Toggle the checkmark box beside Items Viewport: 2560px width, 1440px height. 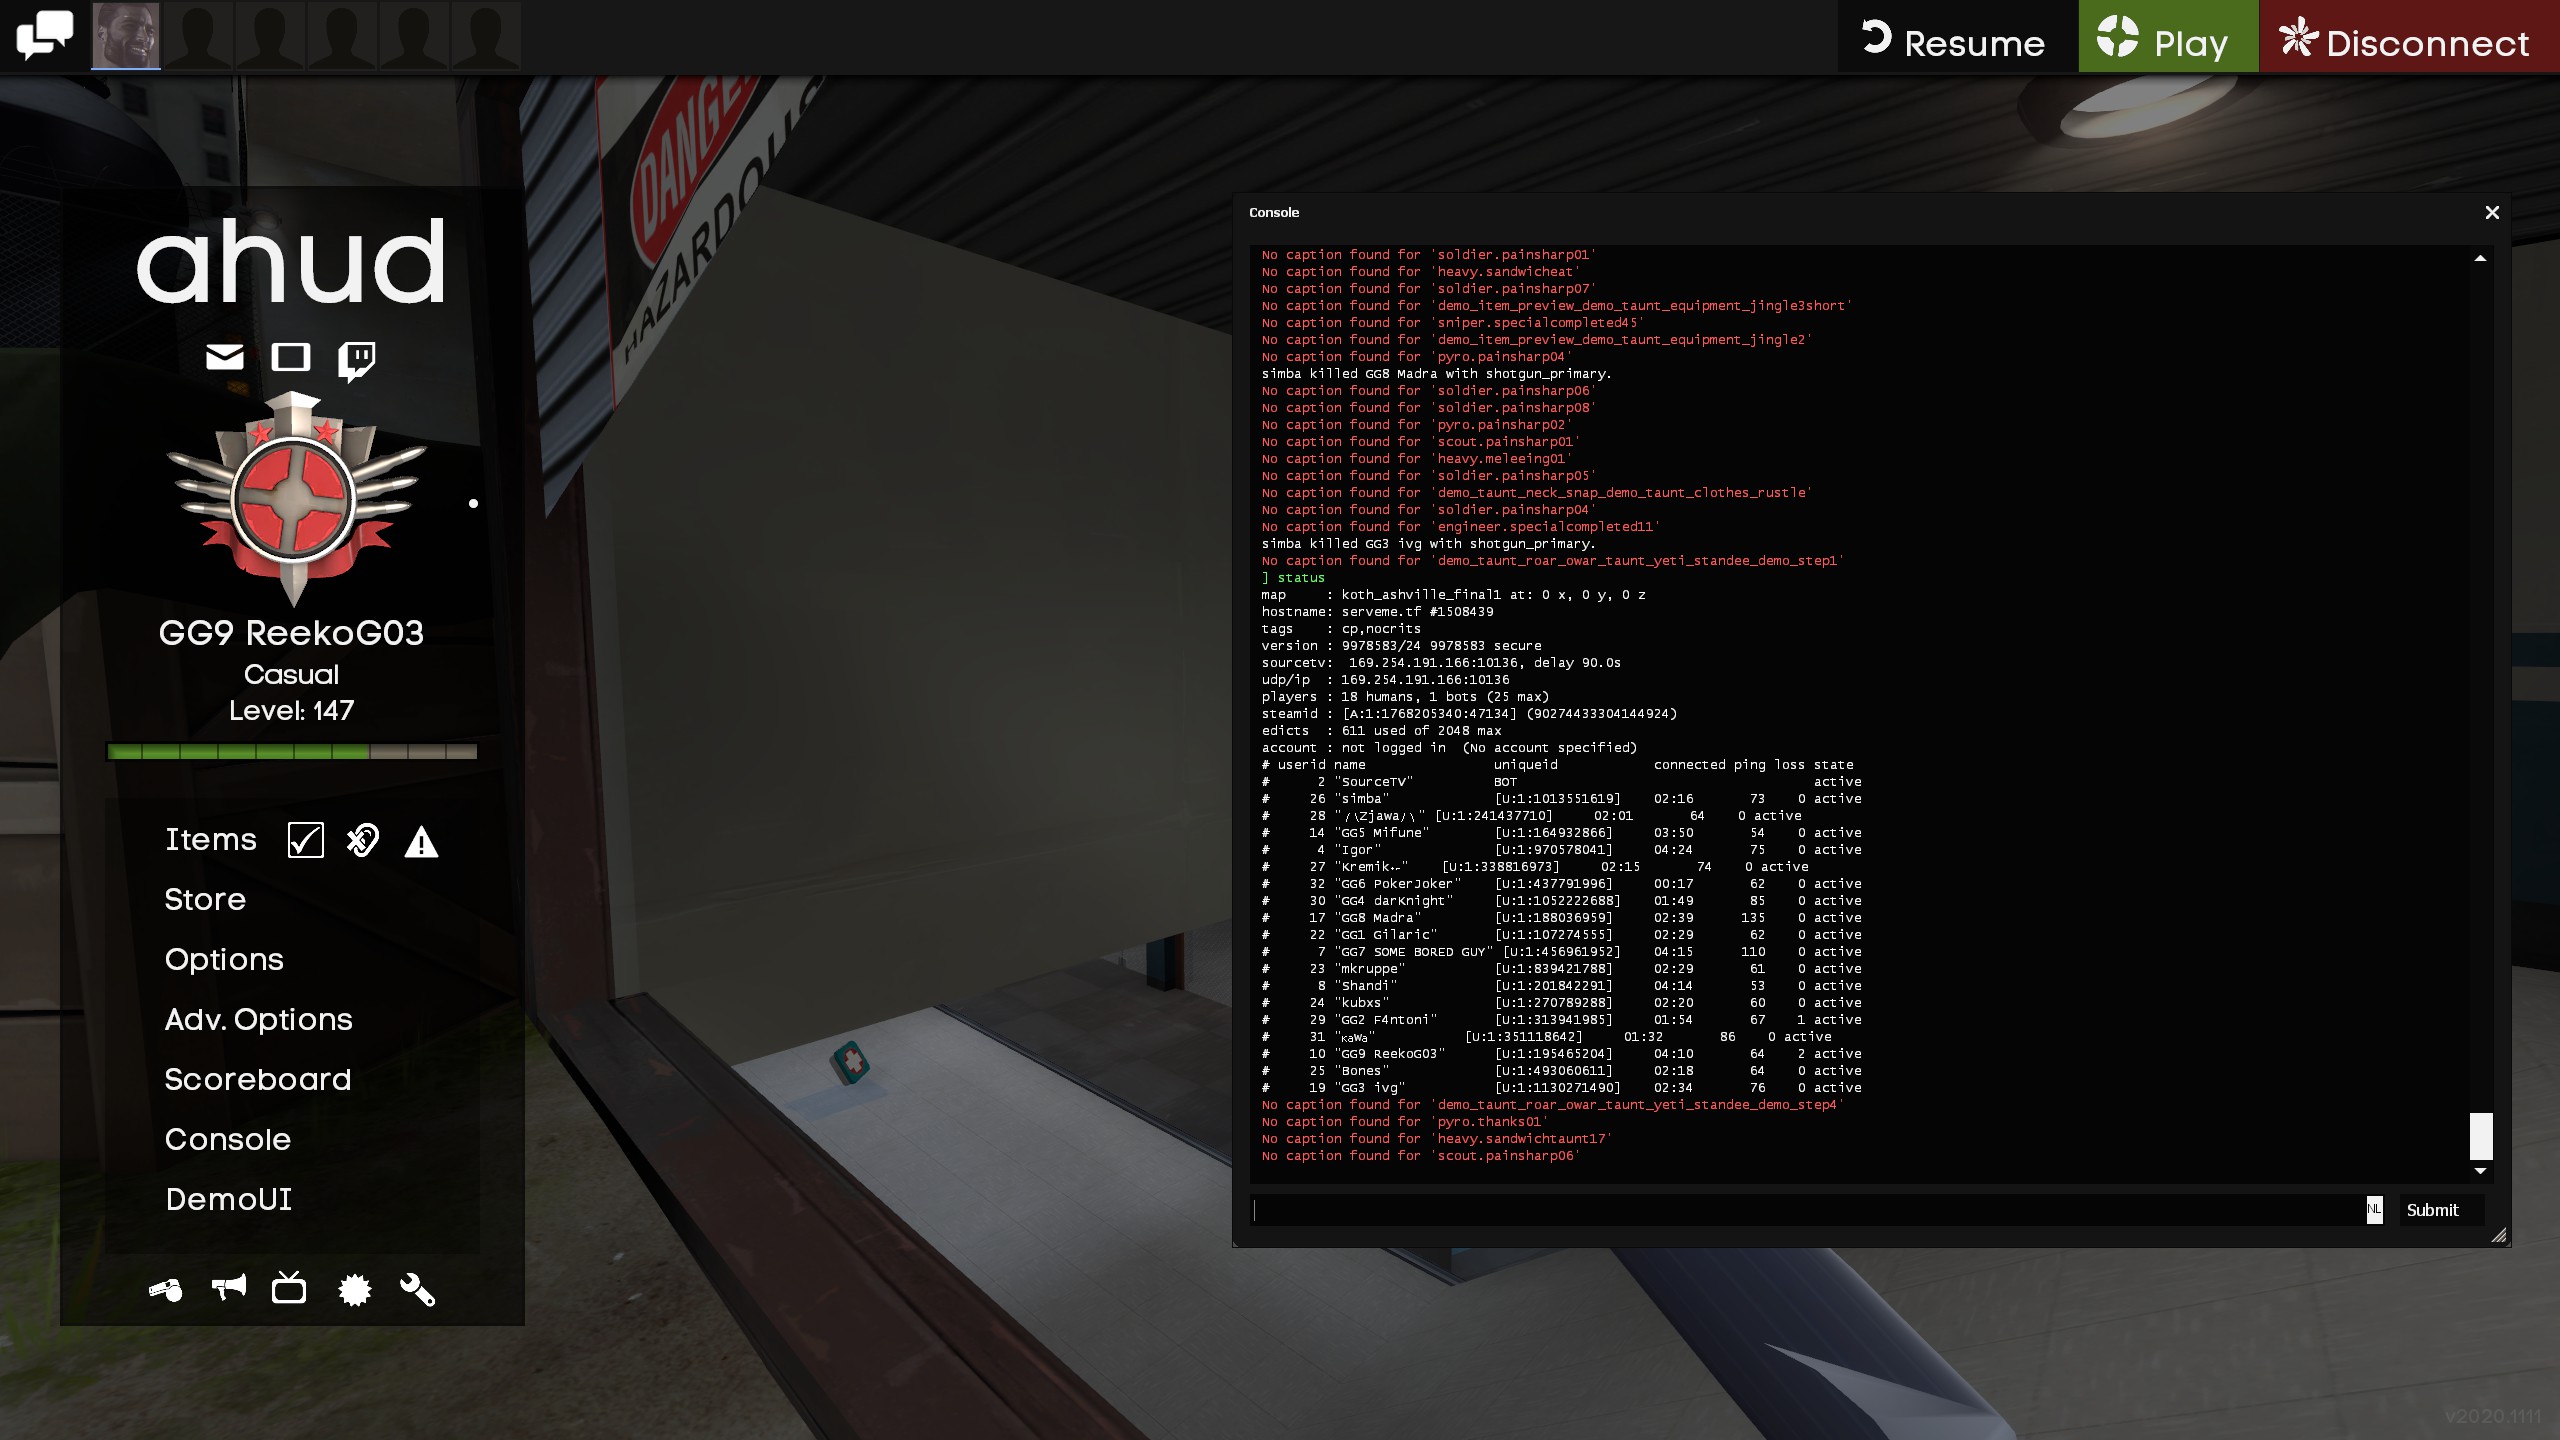305,840
